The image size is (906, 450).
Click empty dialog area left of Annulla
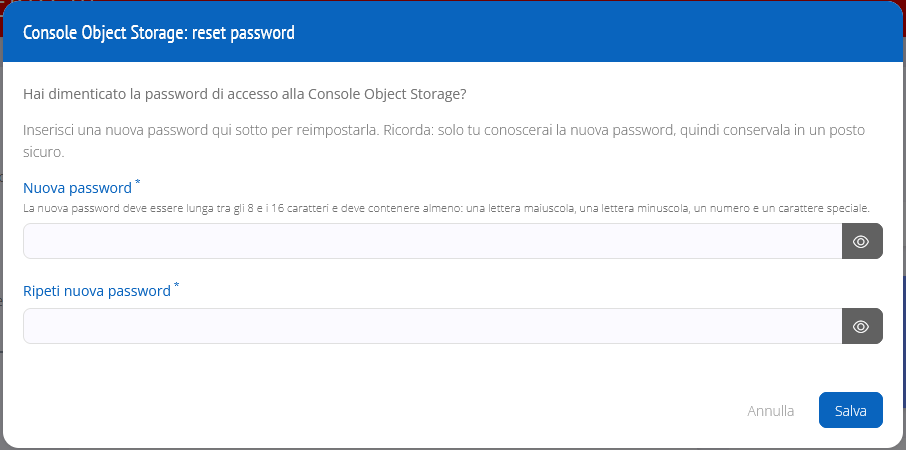pos(400,410)
